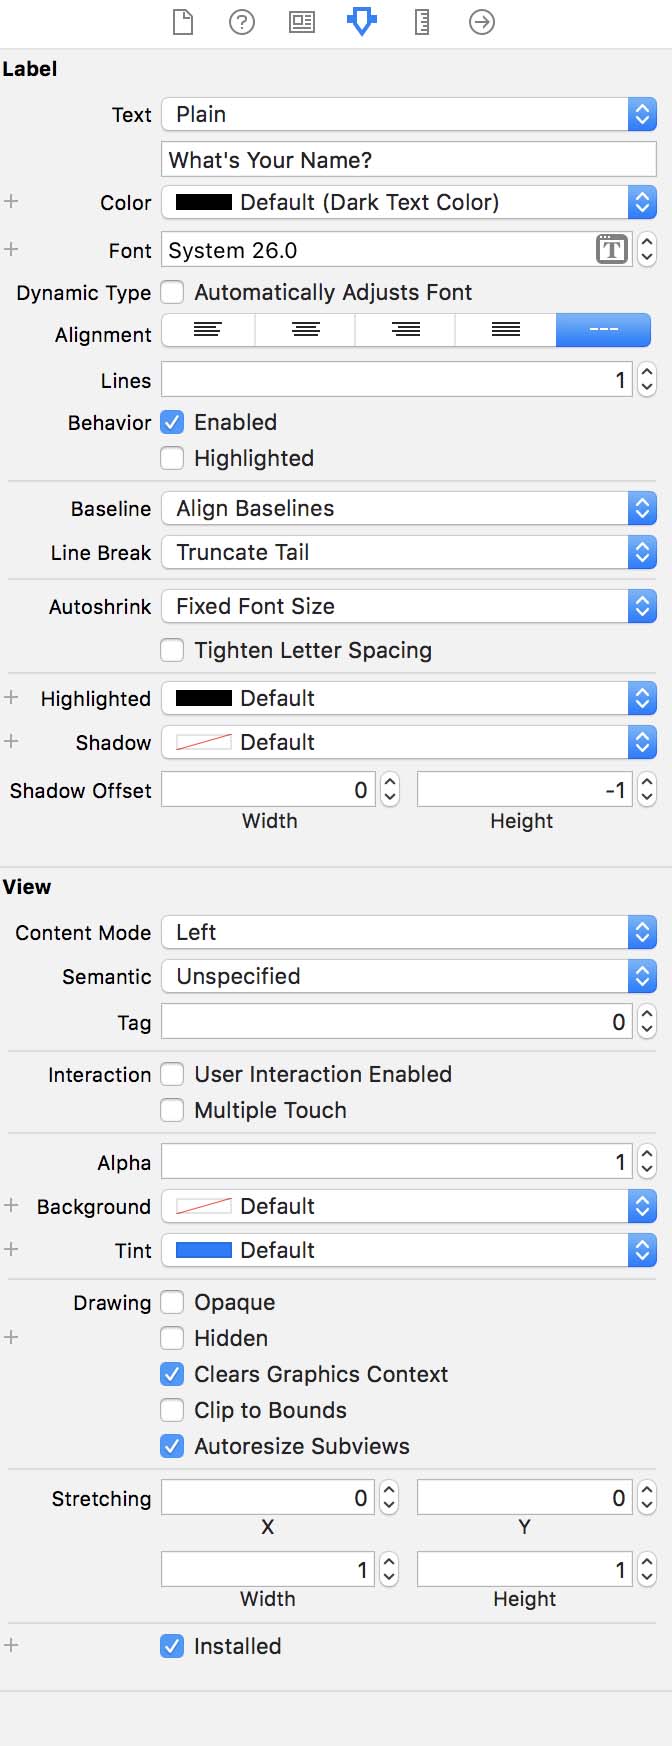Show the Connections inspector arrow icon
672x1746 pixels.
[x=482, y=22]
